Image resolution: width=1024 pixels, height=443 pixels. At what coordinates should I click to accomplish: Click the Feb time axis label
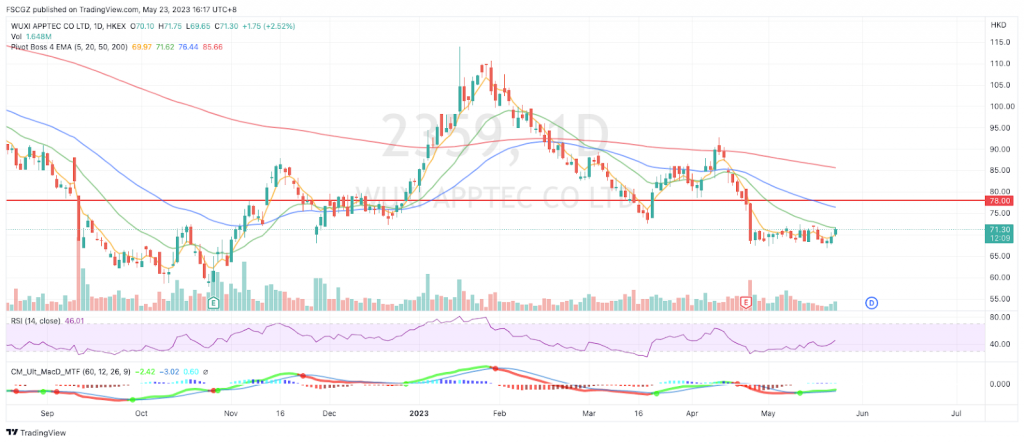coord(500,414)
